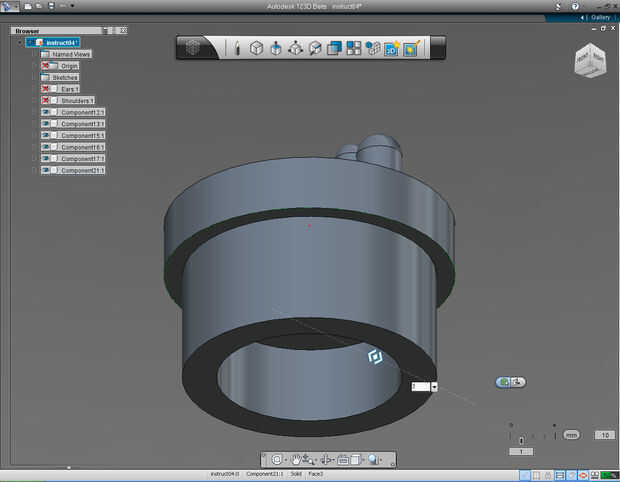Open the Gallery tab
620x482 pixels.
click(599, 17)
